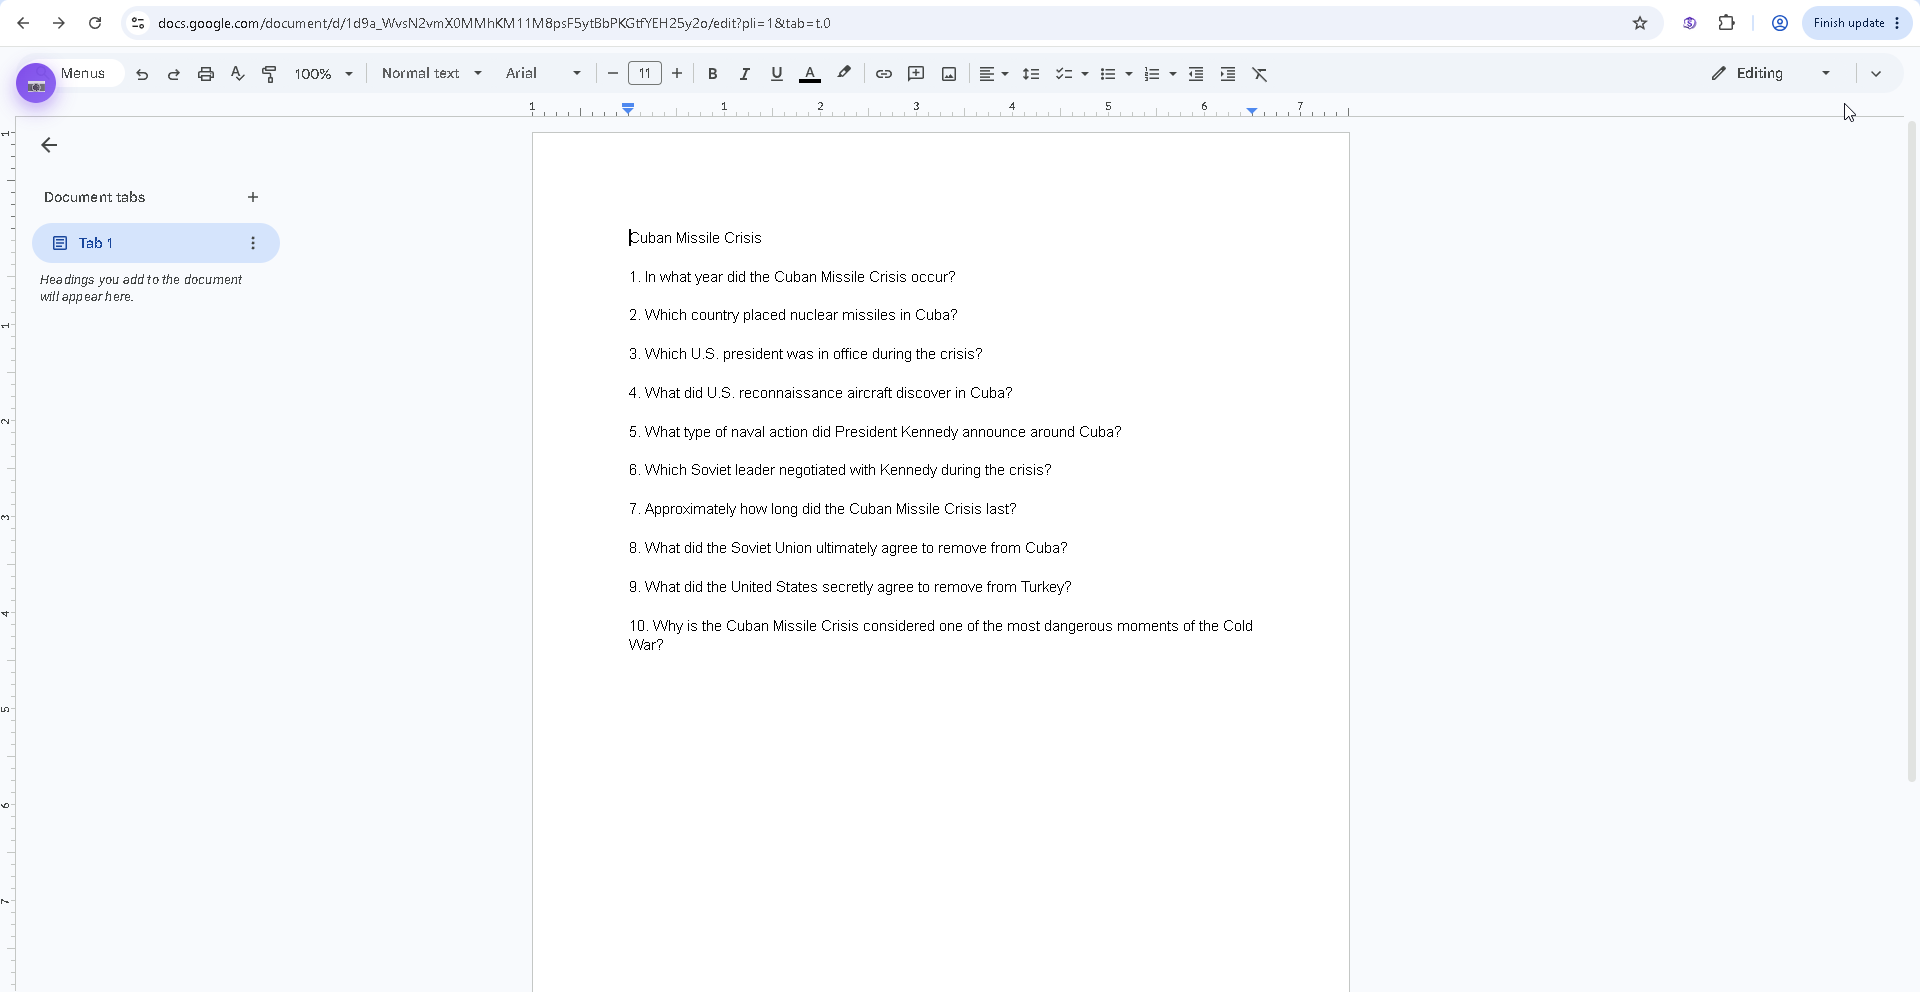Close the document tabs panel with the back arrow
1920x992 pixels.
pos(49,146)
